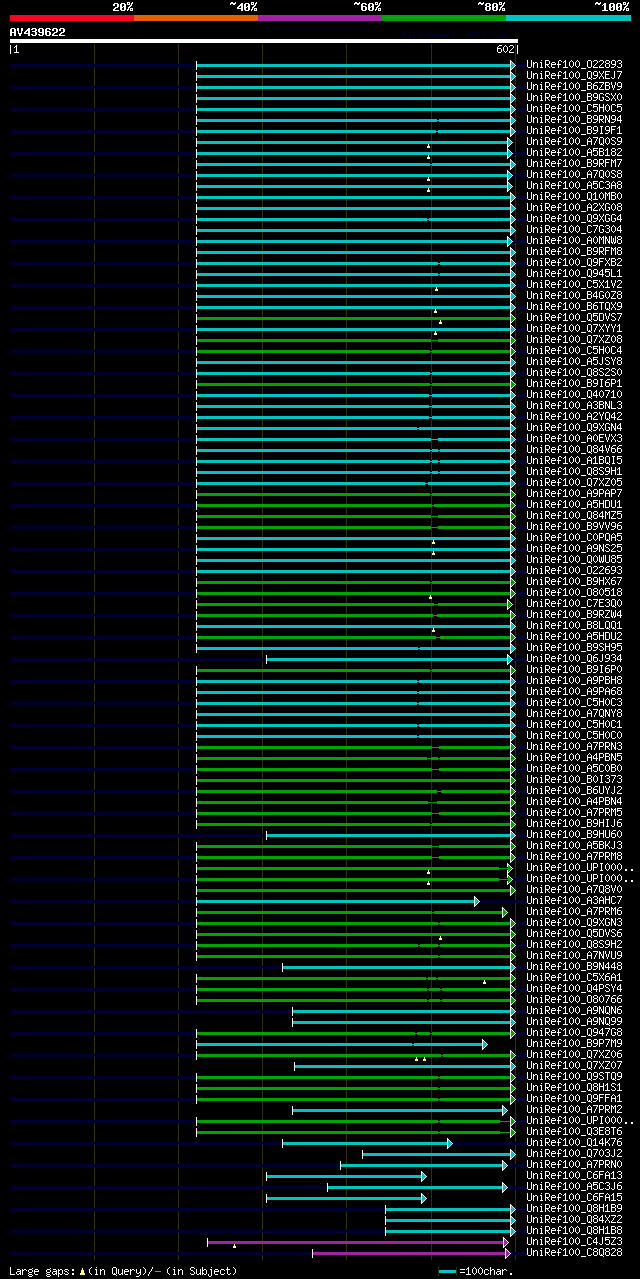The height and width of the screenshot is (1279, 640).
Task: Open the UniRef100_A9PBH8 hit
Action: (x=574, y=680)
